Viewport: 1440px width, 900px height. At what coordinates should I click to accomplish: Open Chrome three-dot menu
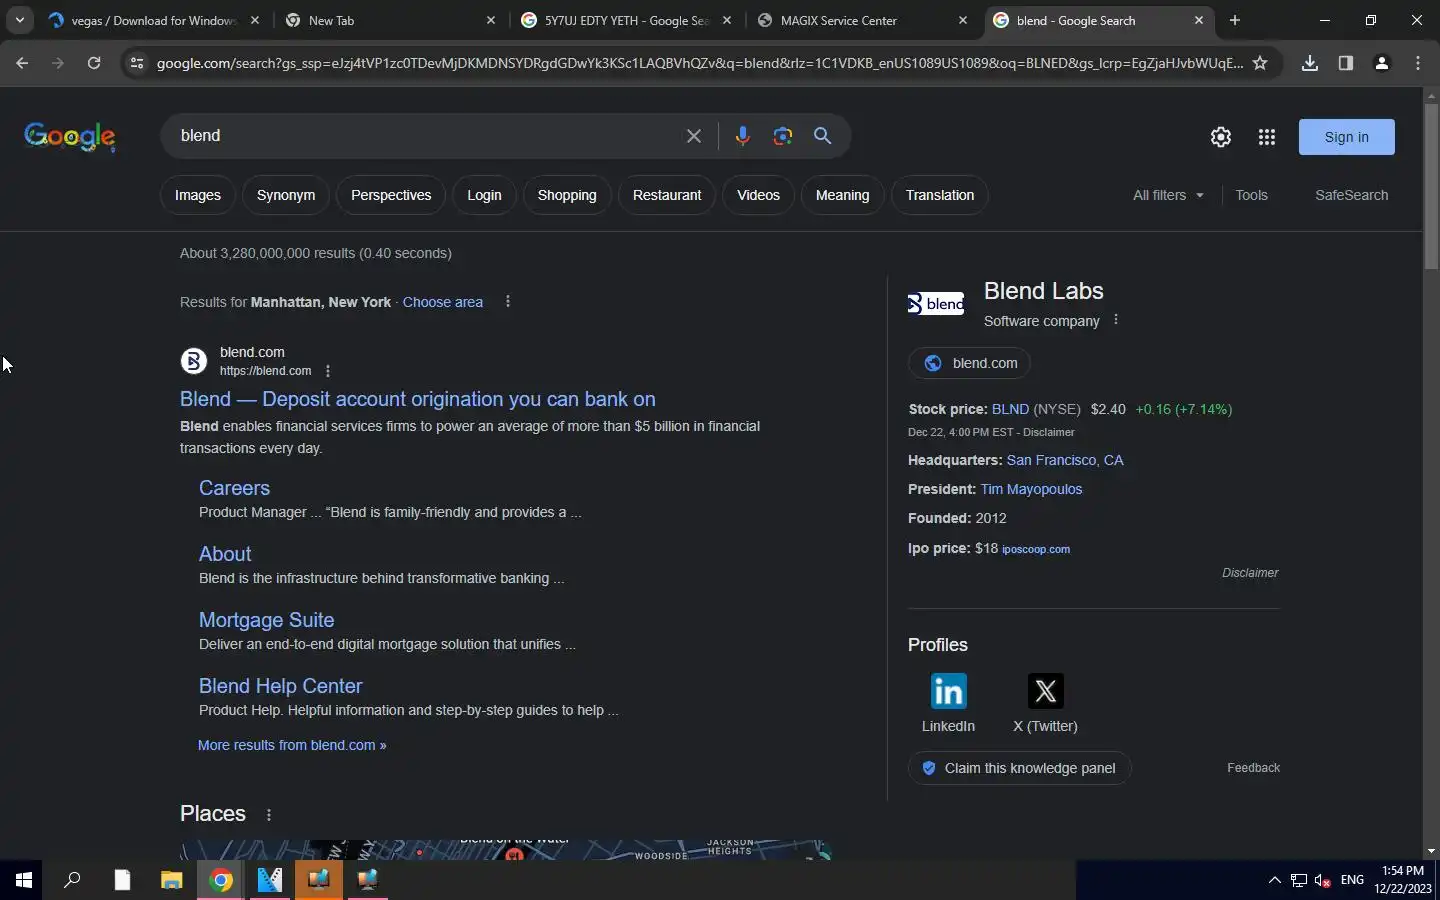(1418, 63)
